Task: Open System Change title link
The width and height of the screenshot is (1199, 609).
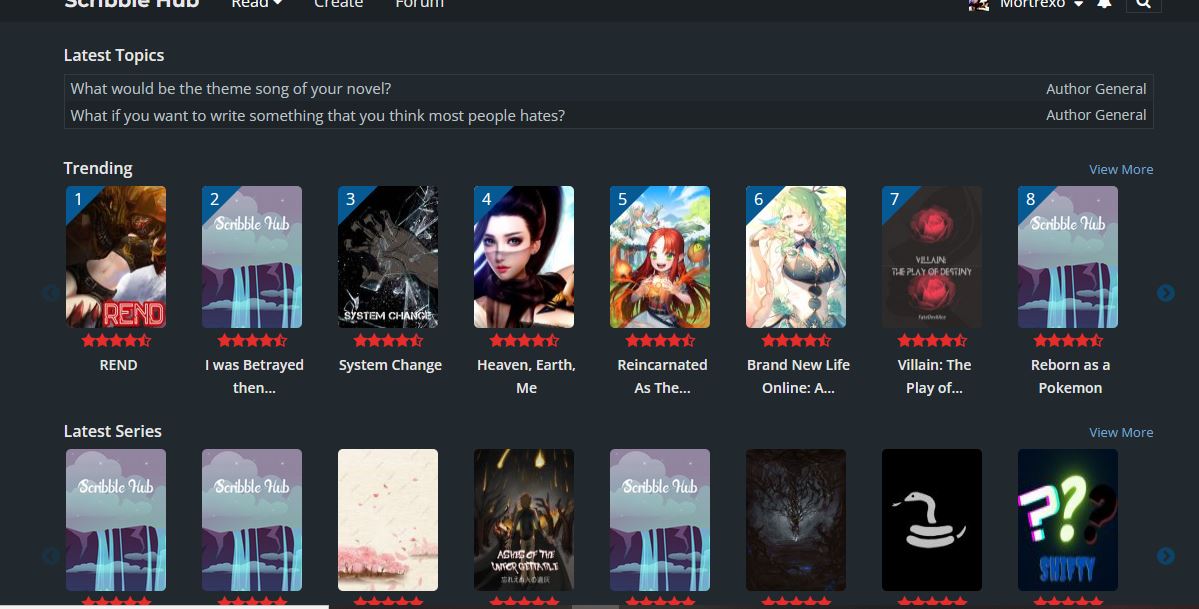Action: (x=390, y=365)
